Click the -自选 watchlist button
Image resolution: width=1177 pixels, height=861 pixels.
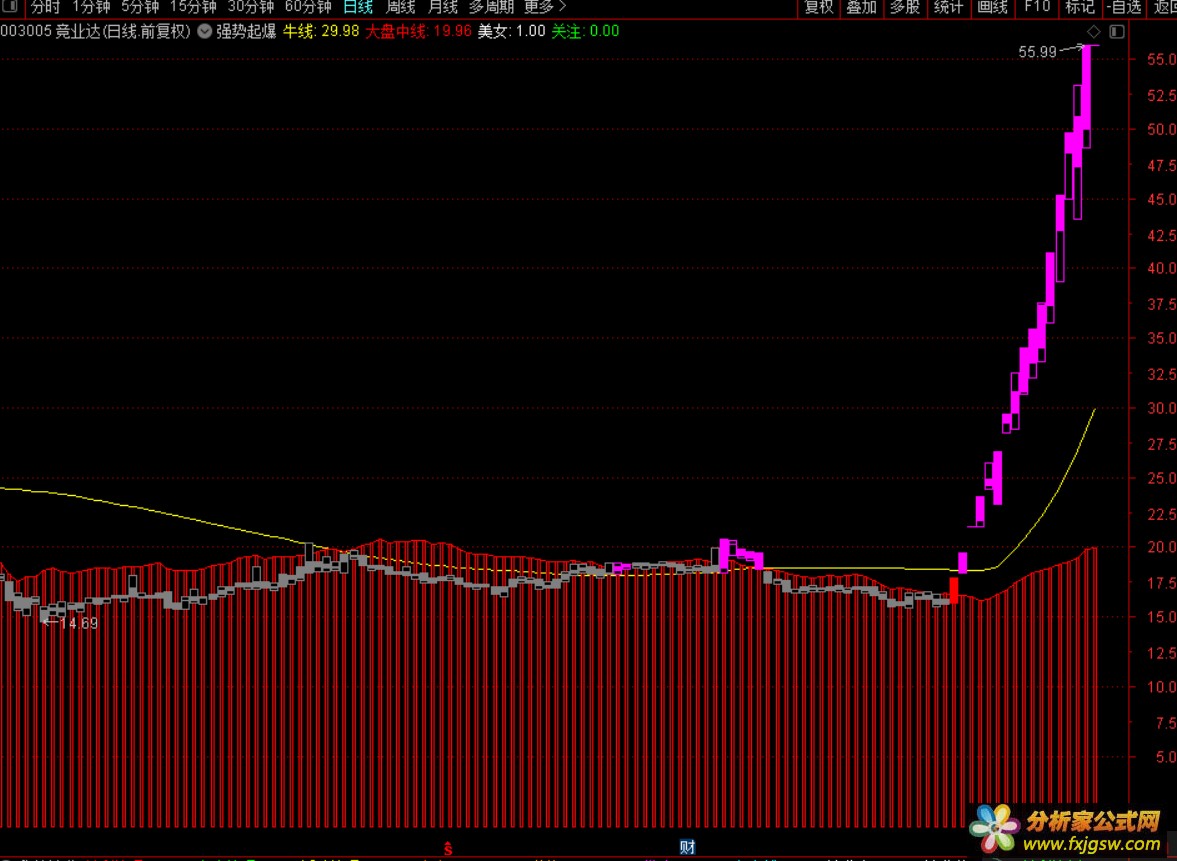1124,7
